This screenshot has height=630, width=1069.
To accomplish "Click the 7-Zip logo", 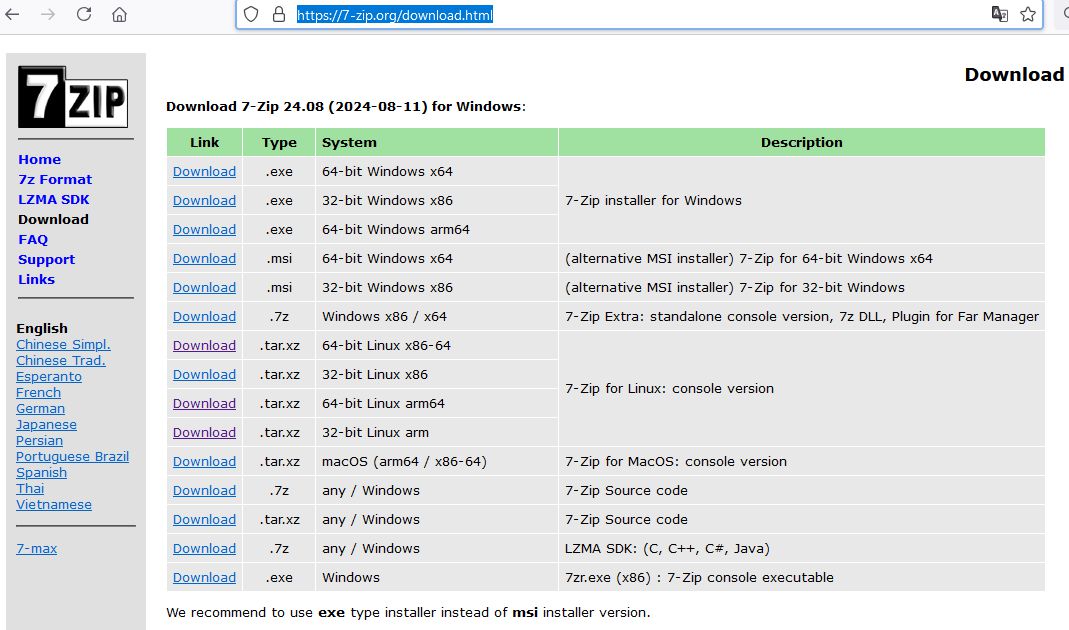I will click(x=73, y=97).
